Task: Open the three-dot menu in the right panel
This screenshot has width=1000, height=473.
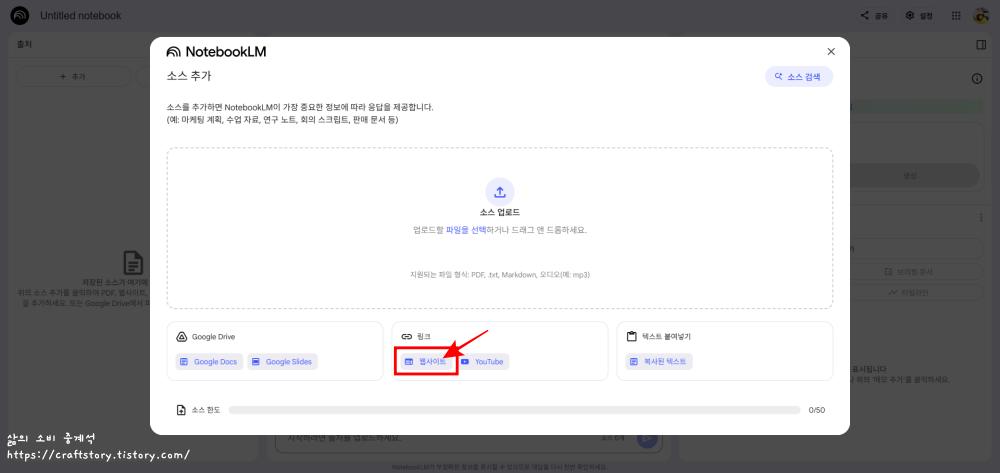Action: 981,217
